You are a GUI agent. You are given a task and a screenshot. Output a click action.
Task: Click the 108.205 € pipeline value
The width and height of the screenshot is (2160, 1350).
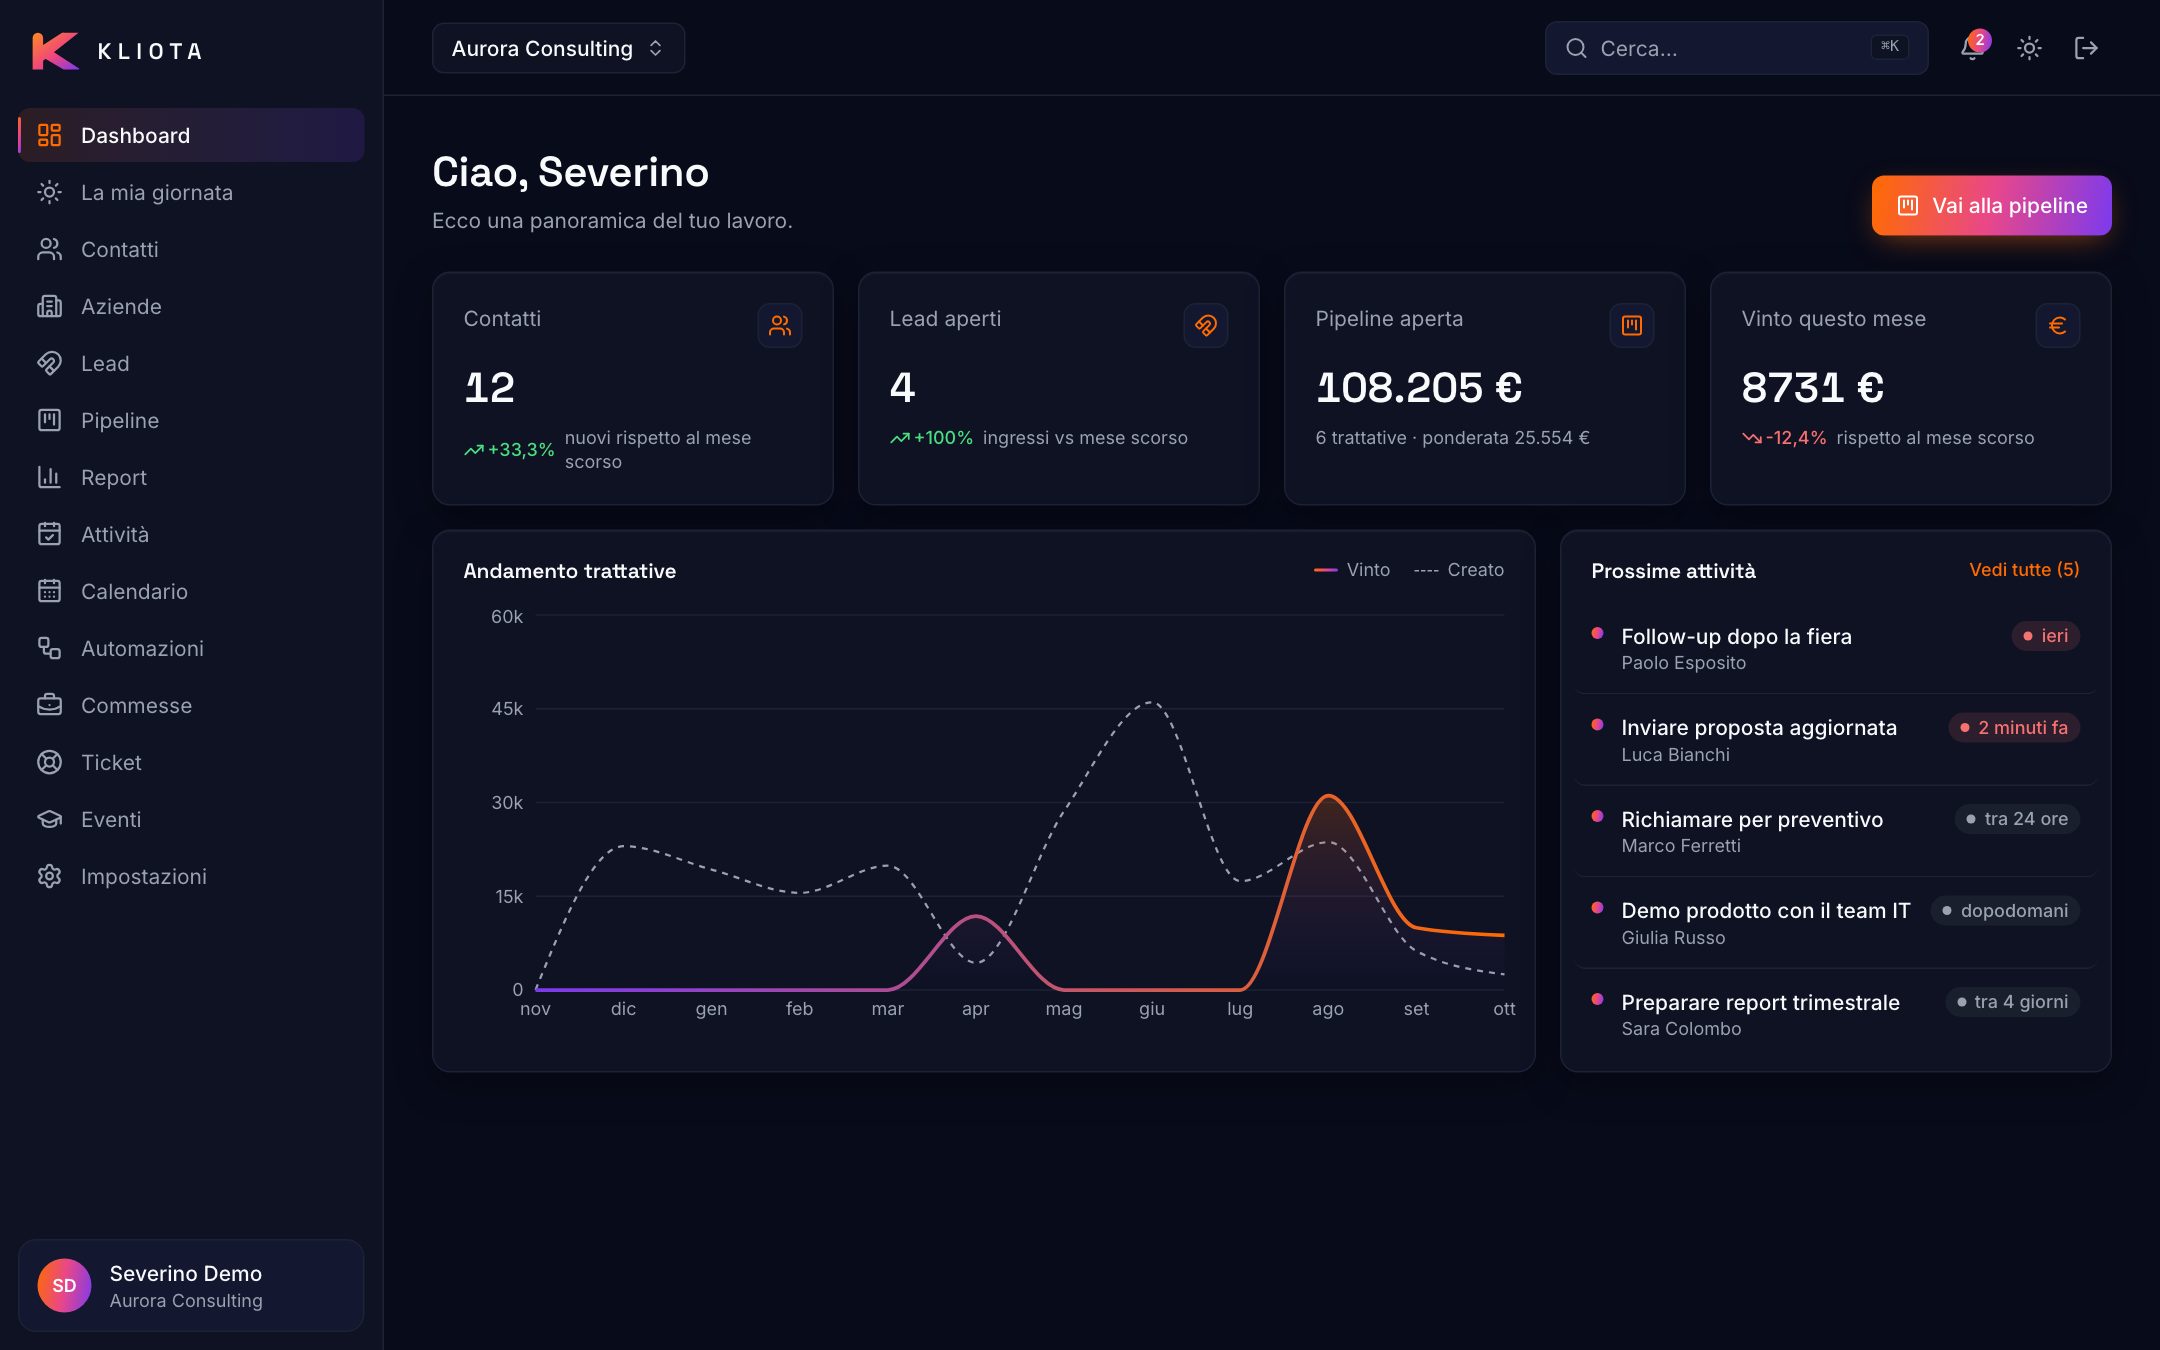[1419, 387]
